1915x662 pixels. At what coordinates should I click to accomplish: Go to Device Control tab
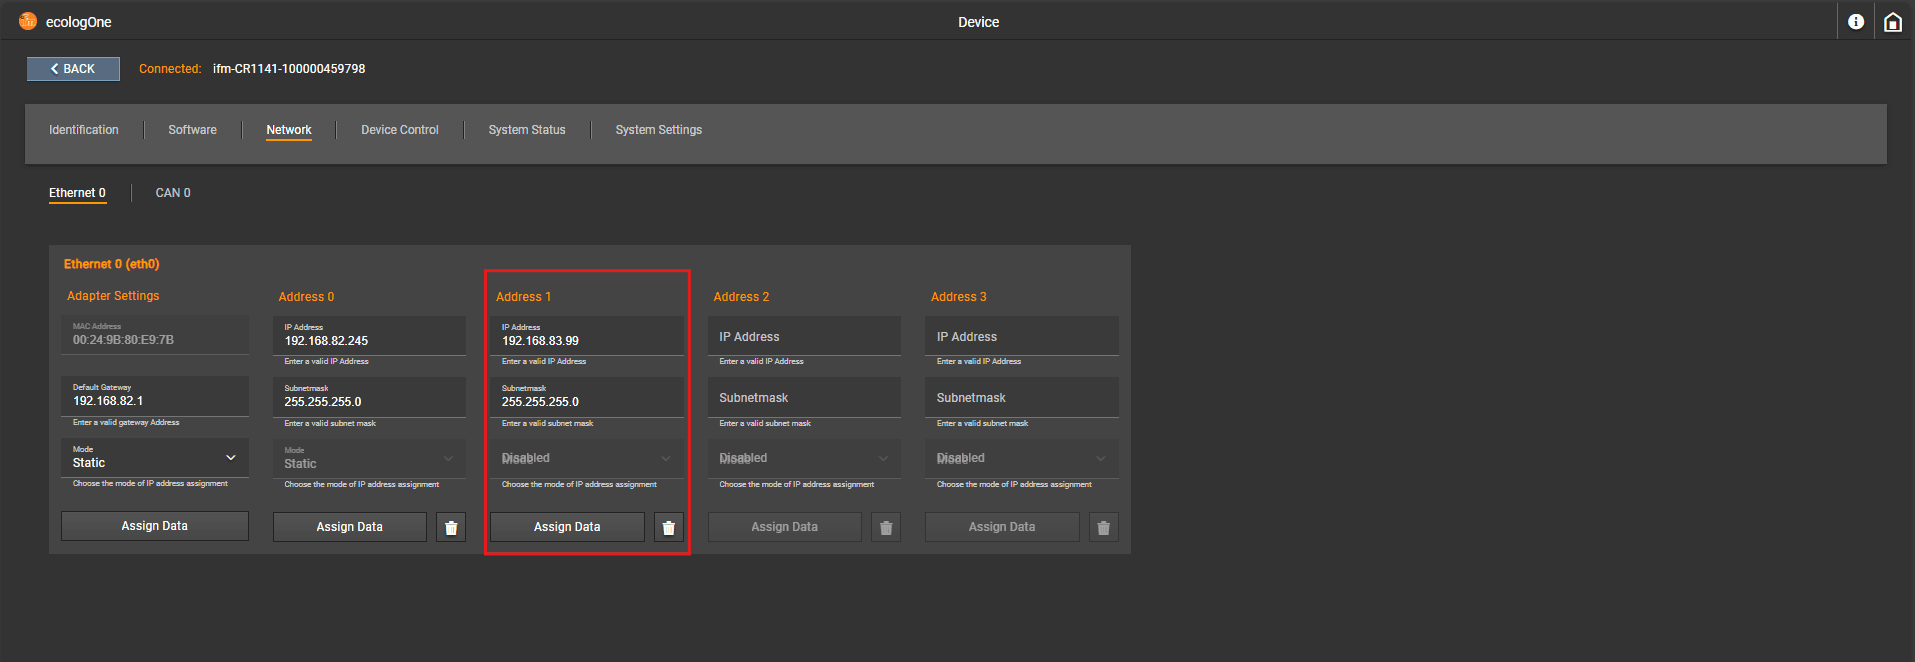pos(400,130)
